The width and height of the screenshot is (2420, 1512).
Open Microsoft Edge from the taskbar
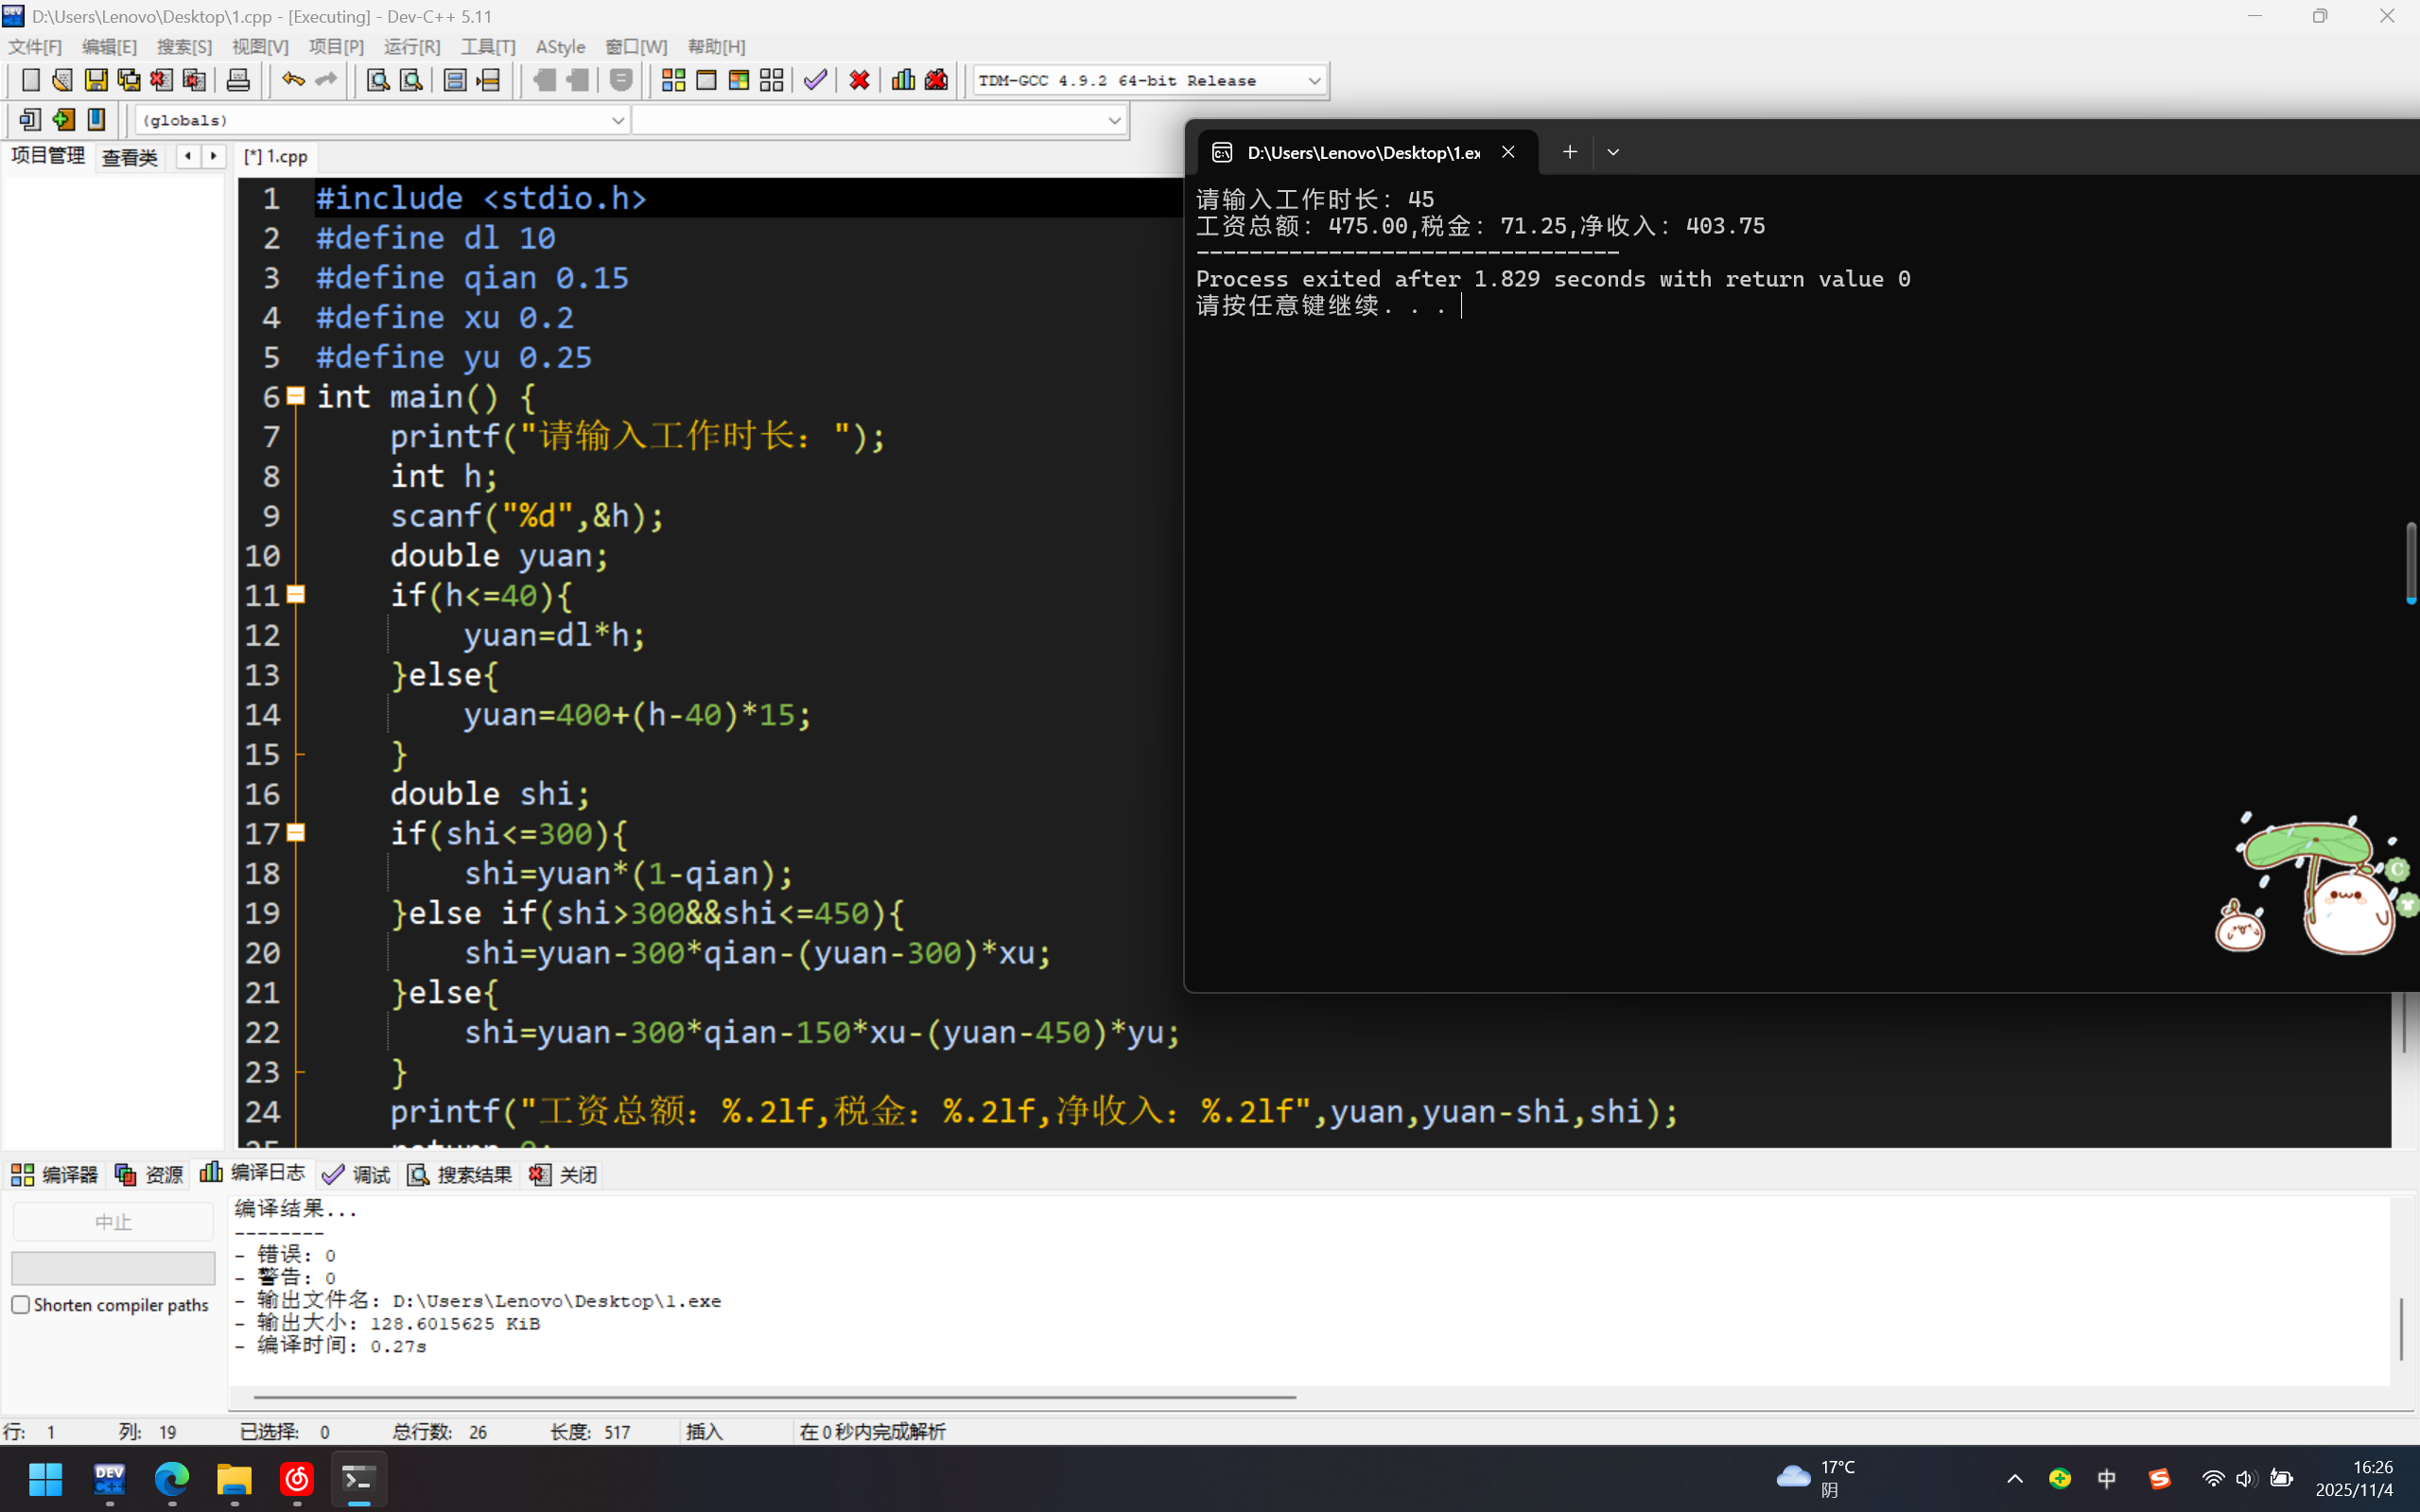[x=172, y=1478]
